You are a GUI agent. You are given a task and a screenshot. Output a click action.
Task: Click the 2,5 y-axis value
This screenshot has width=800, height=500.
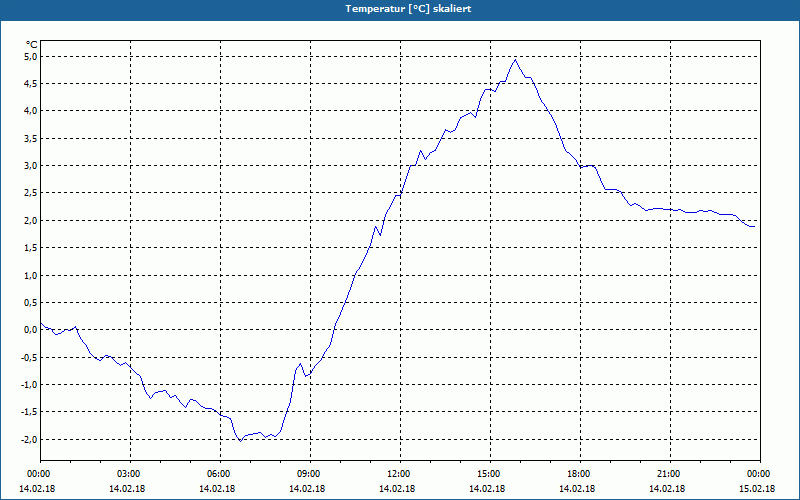pyautogui.click(x=31, y=193)
